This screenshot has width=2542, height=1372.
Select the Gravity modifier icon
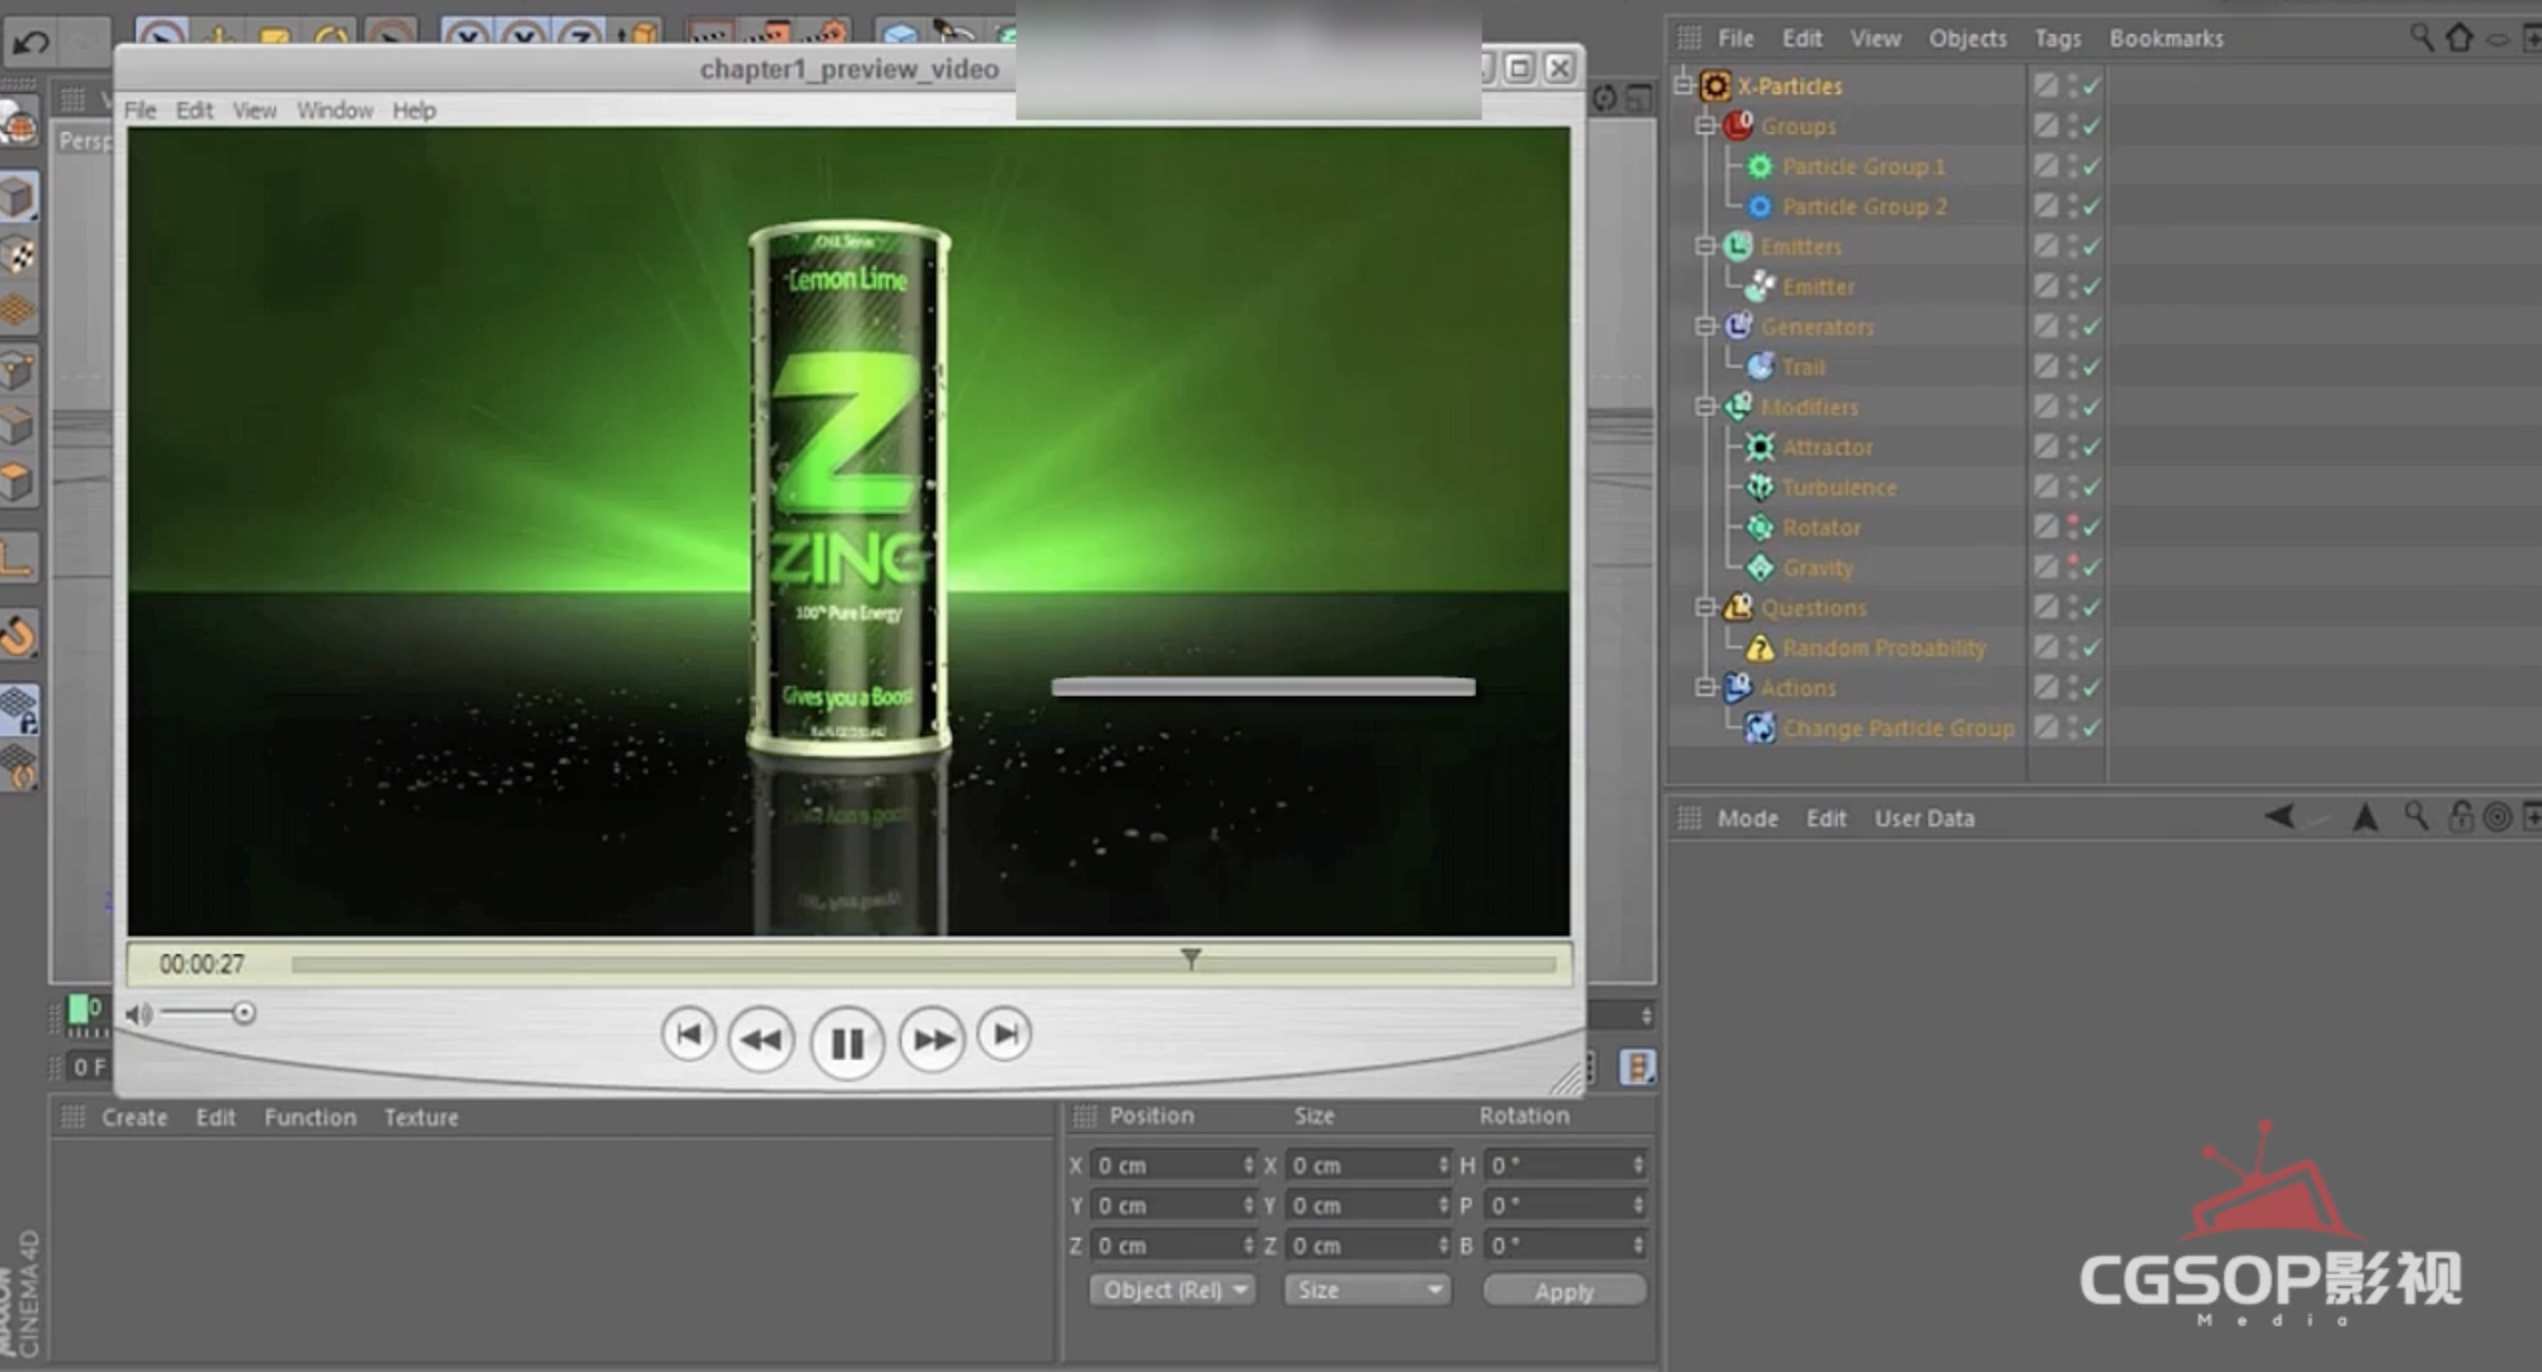point(1759,568)
